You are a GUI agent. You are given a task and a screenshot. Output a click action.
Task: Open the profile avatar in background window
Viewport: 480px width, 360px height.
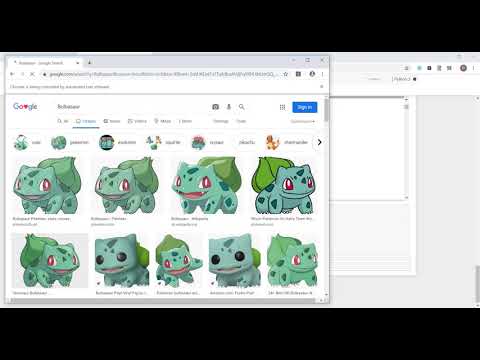pyautogui.click(x=463, y=68)
